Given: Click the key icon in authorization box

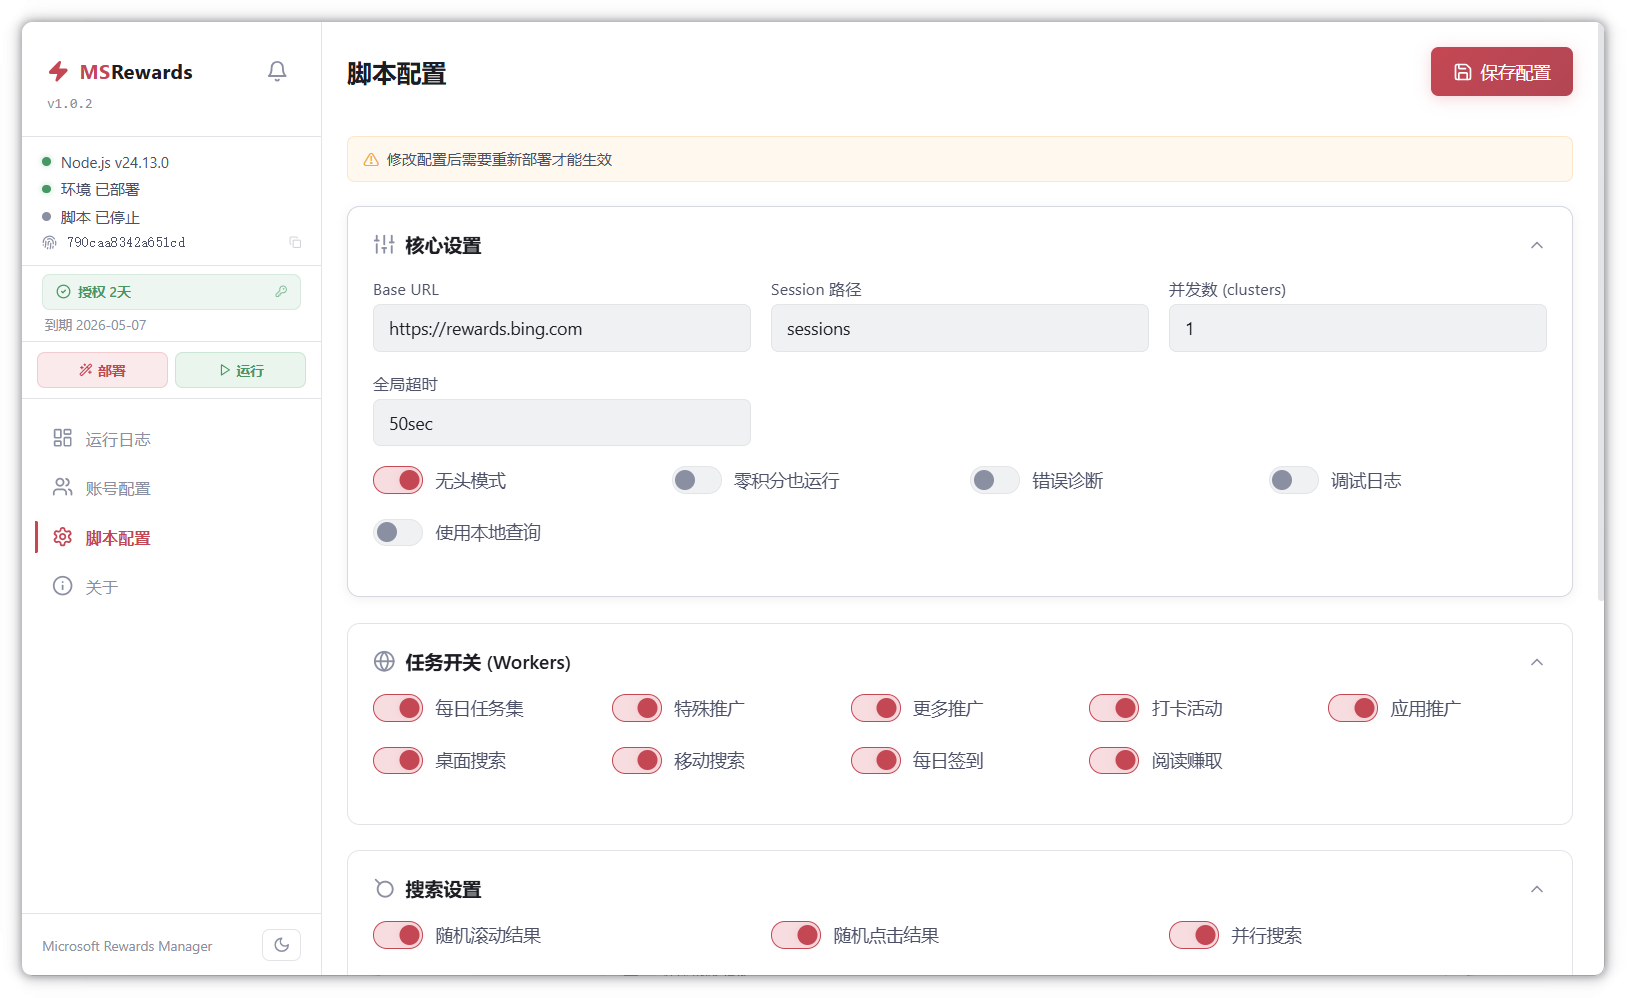Looking at the screenshot, I should coord(281,291).
